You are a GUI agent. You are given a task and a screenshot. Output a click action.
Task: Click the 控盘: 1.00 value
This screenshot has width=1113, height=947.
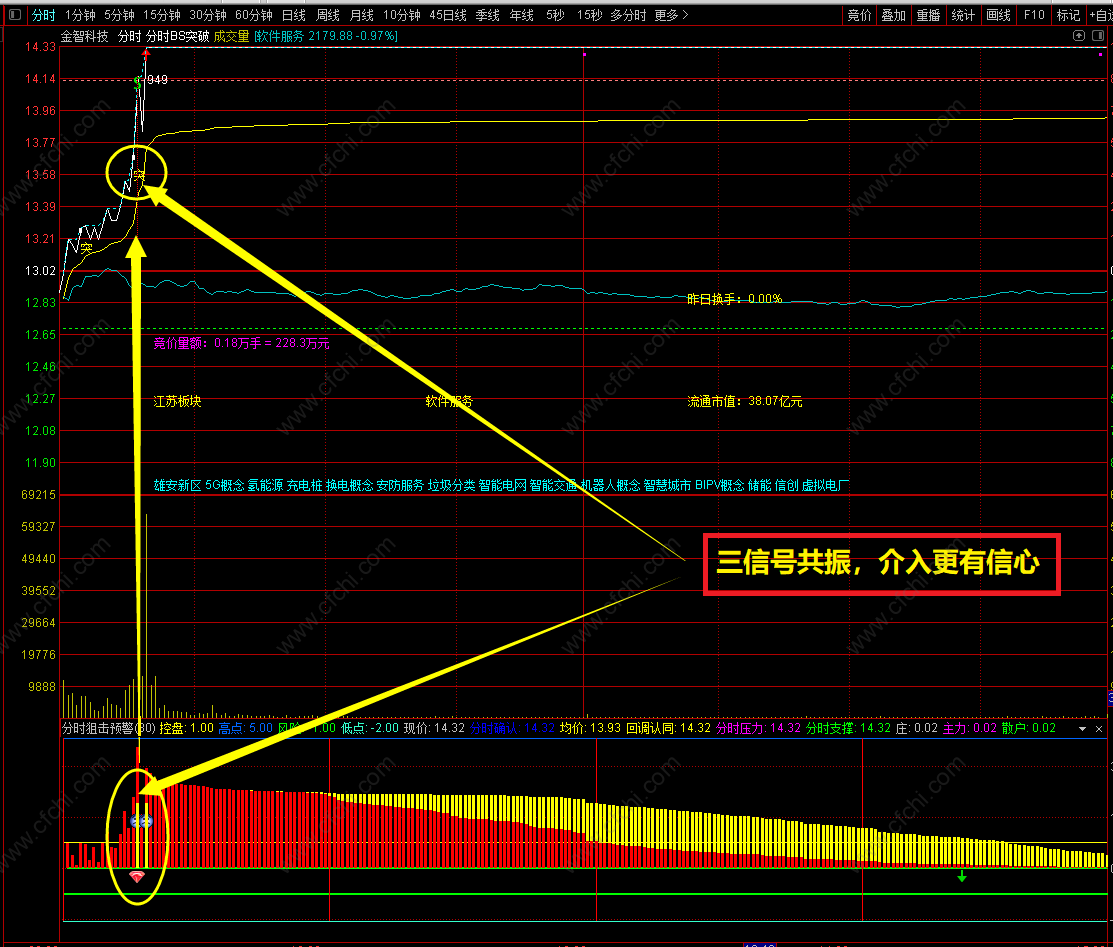click(186, 728)
